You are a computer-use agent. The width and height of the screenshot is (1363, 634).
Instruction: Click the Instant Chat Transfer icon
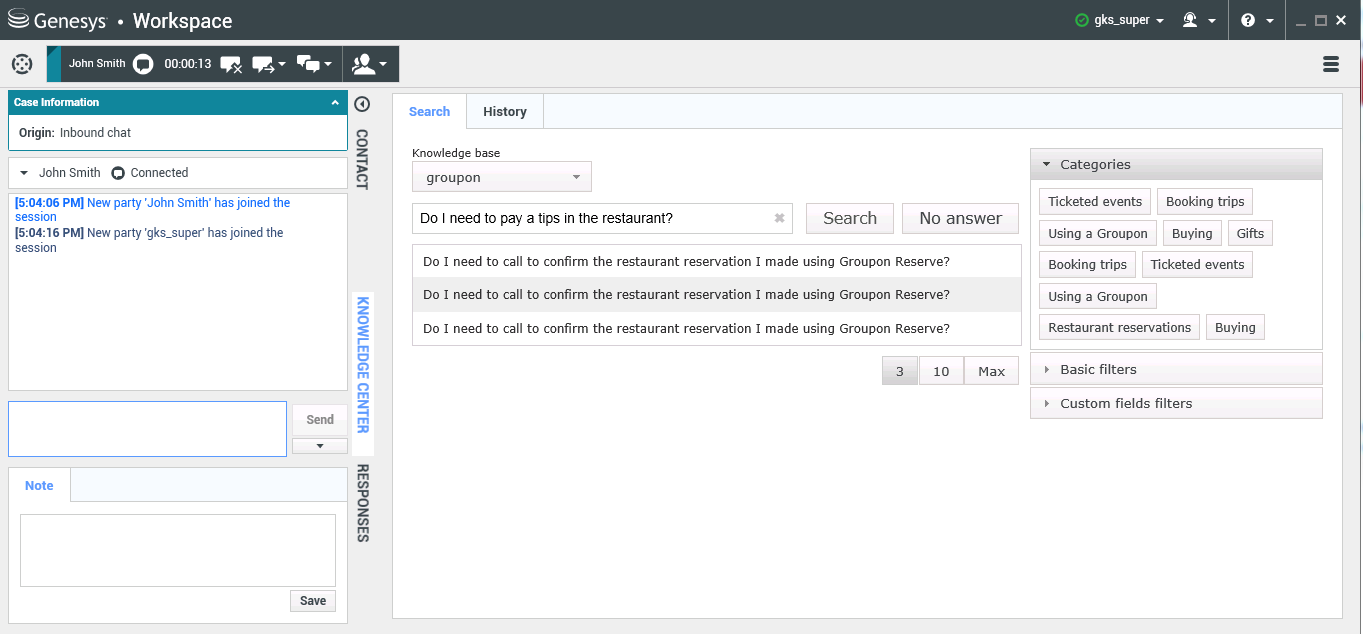264,64
